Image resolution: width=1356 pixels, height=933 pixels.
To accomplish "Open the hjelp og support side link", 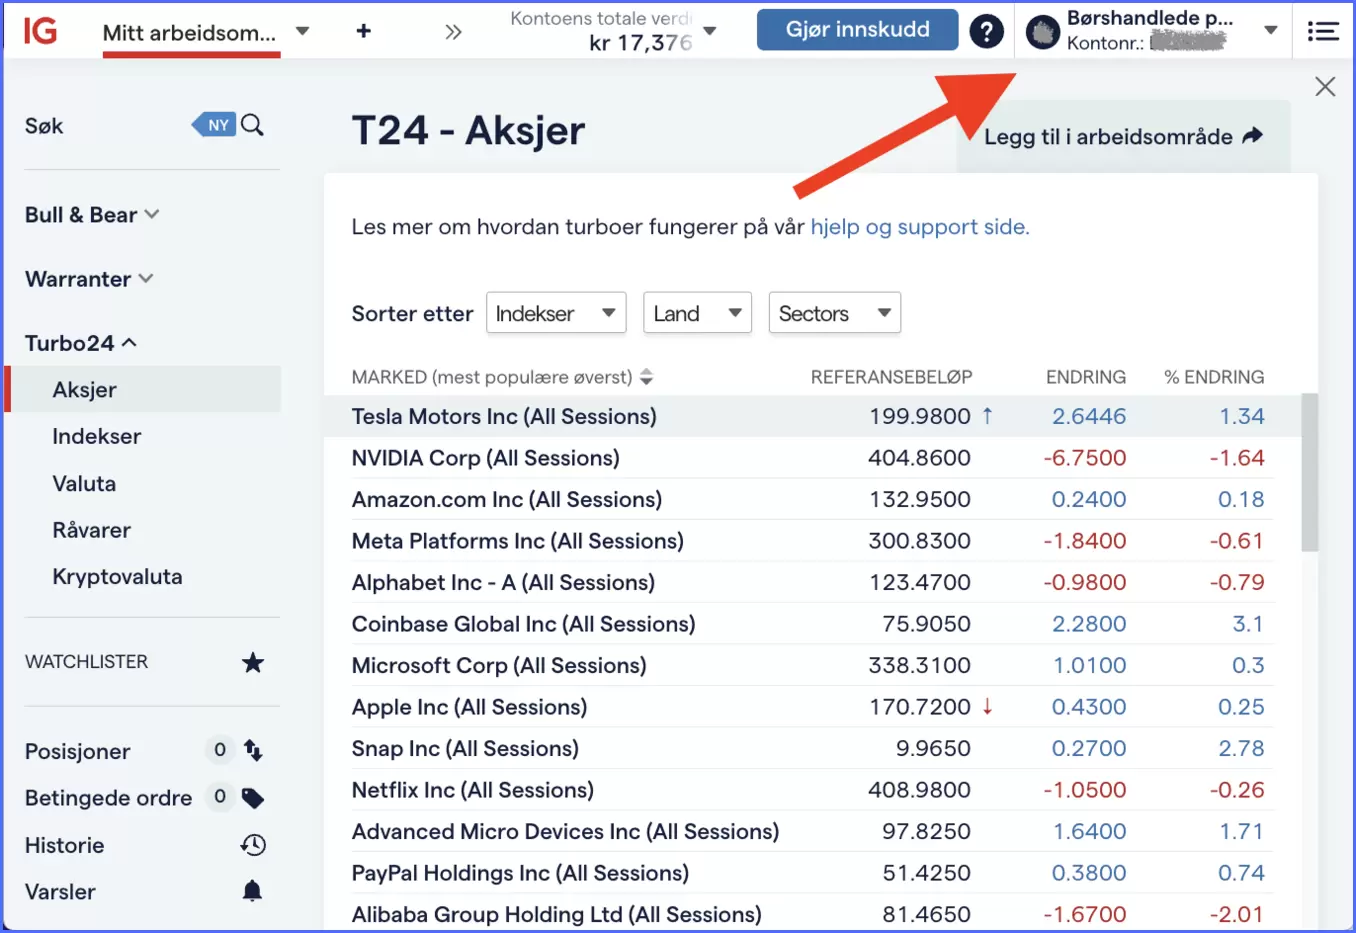I will (x=919, y=227).
